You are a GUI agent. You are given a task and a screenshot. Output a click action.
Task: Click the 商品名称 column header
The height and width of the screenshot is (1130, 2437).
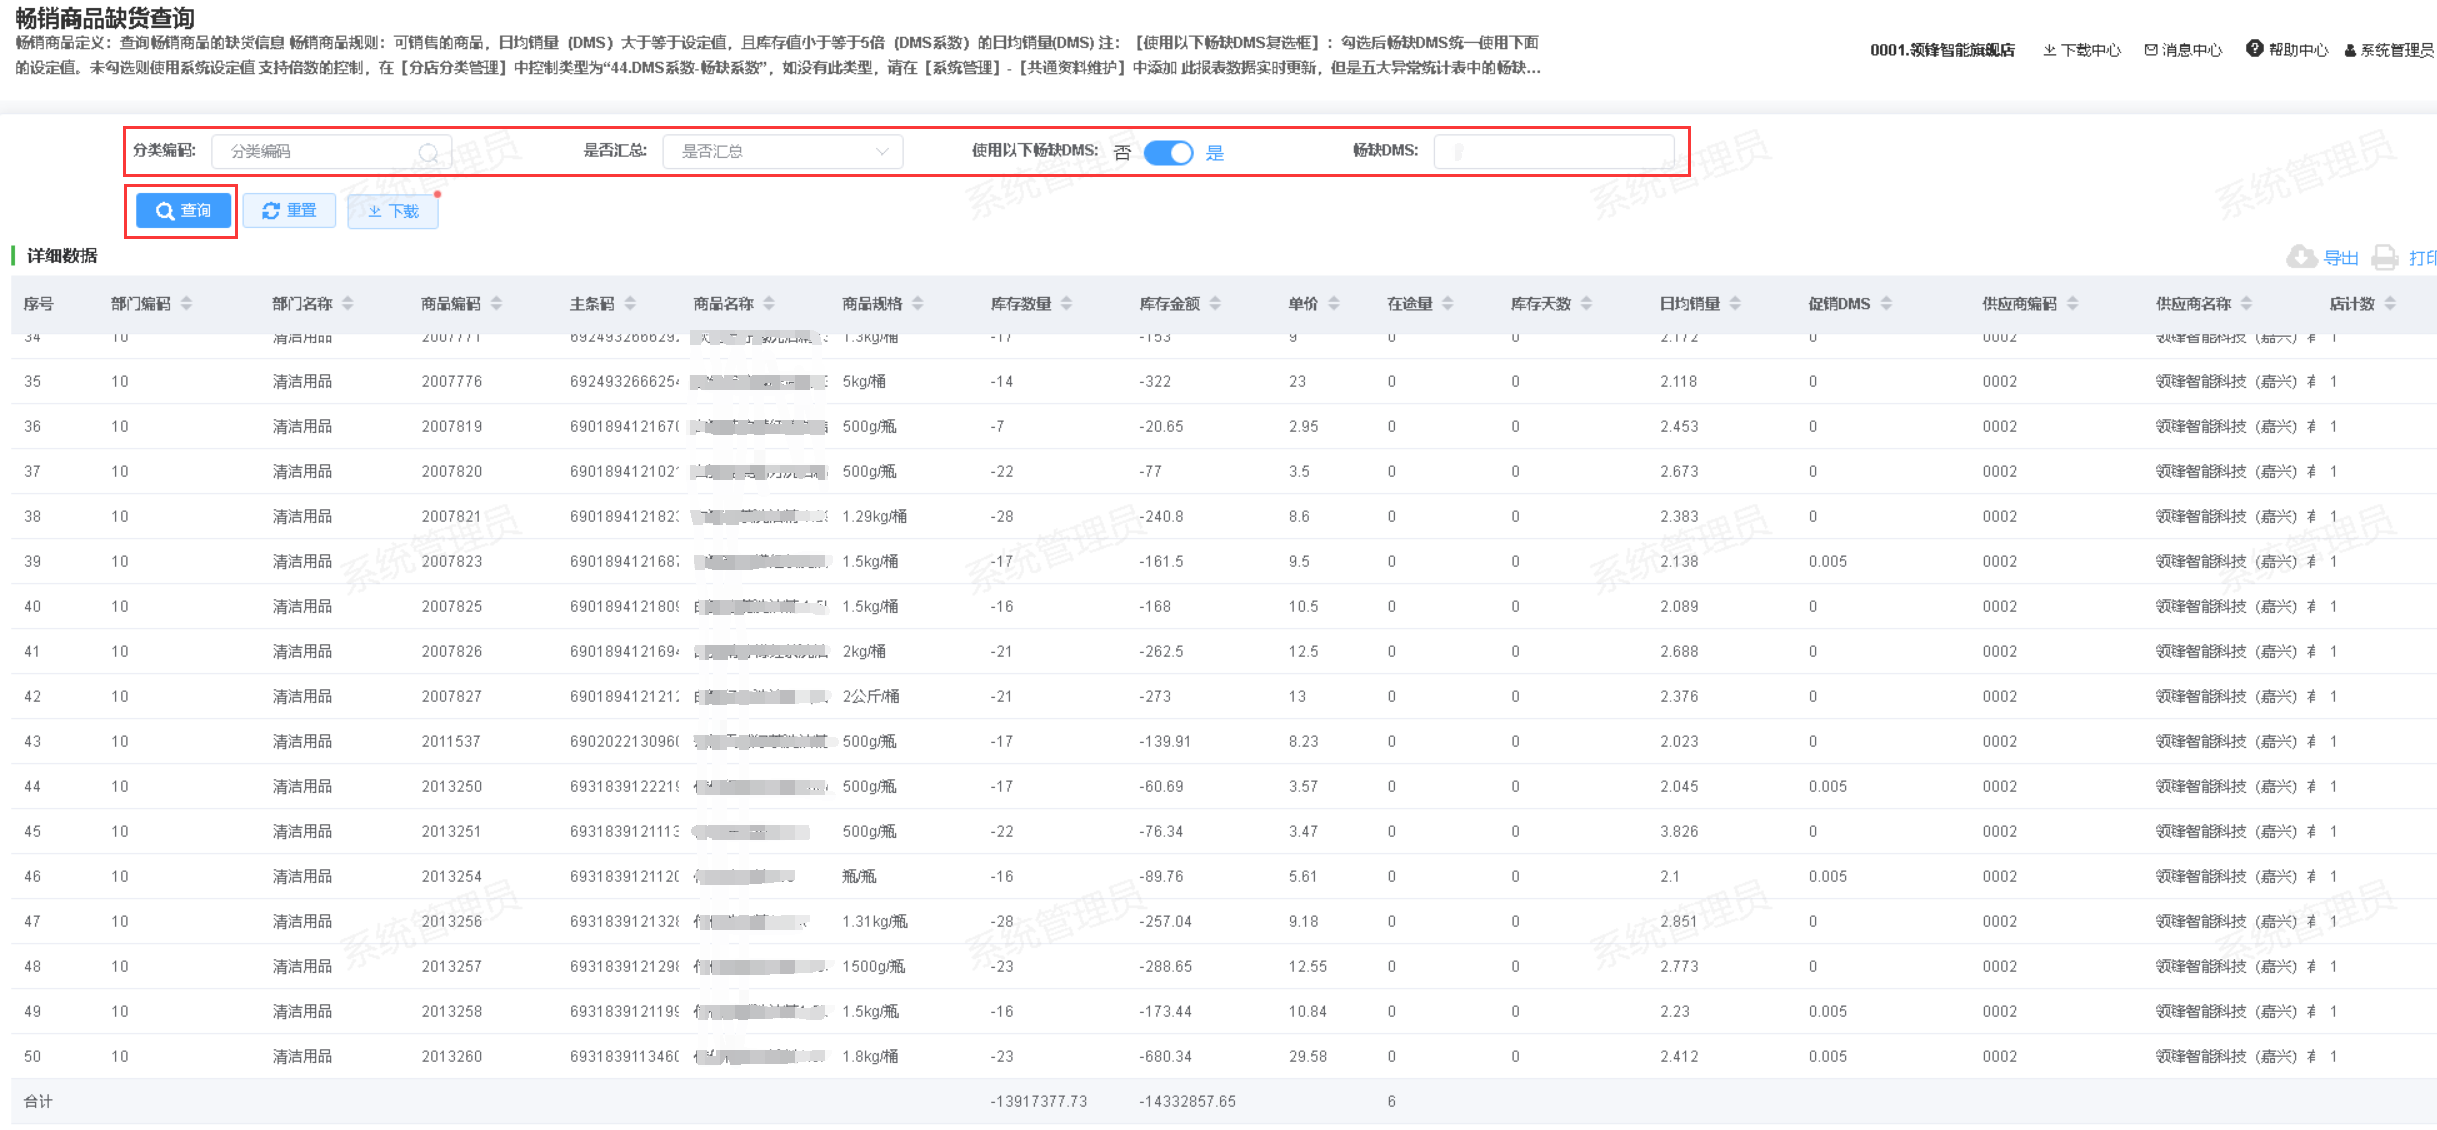pos(723,303)
